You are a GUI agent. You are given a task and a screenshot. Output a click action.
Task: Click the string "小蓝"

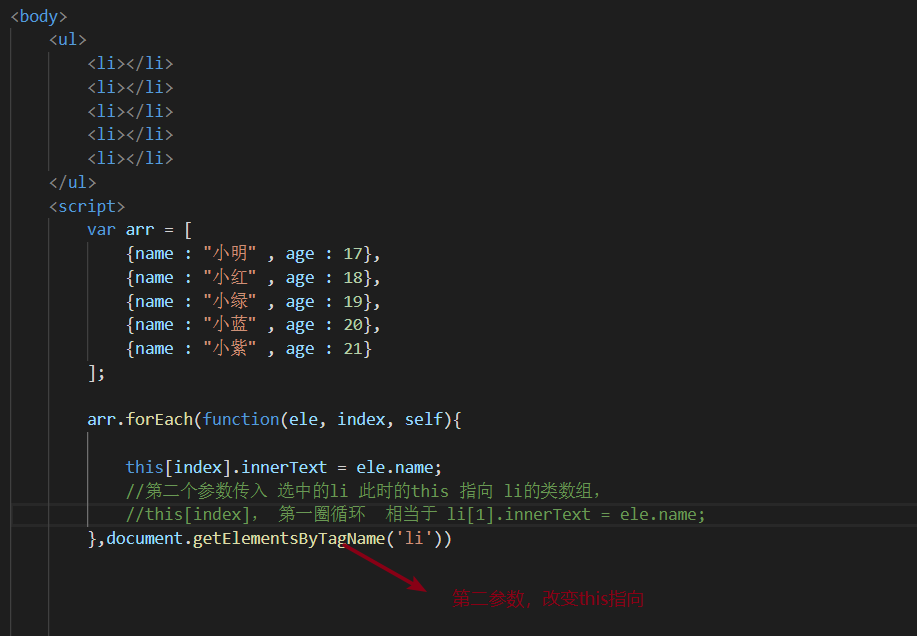pos(230,324)
